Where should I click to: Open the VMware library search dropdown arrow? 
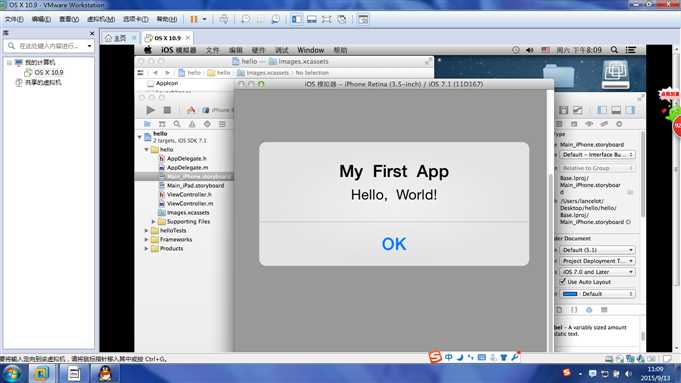click(89, 46)
